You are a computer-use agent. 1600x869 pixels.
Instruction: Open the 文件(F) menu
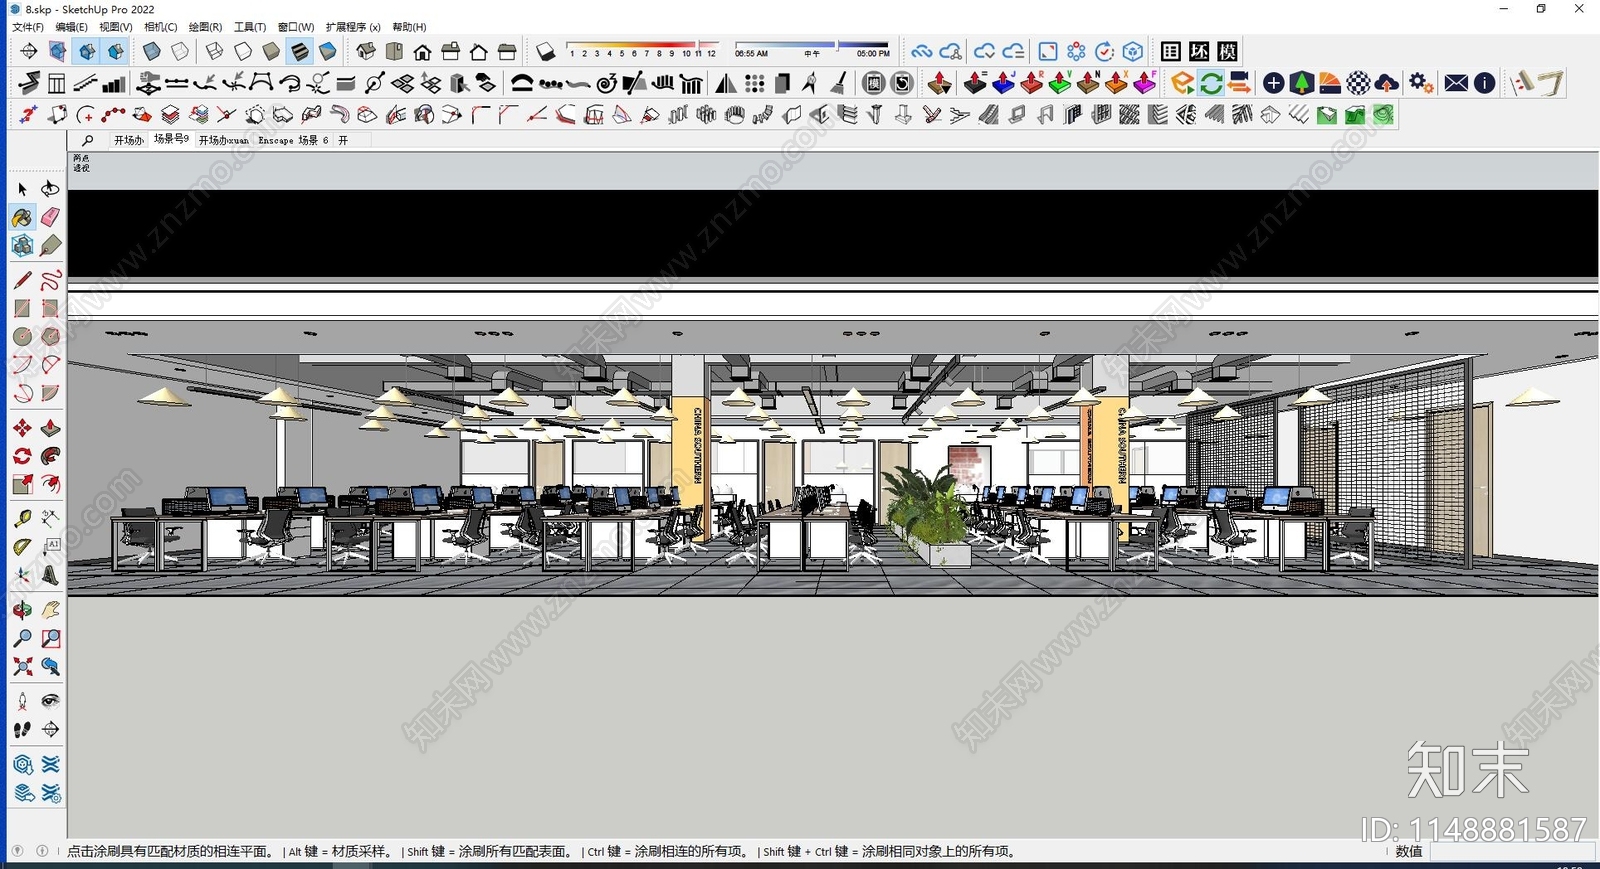click(28, 27)
